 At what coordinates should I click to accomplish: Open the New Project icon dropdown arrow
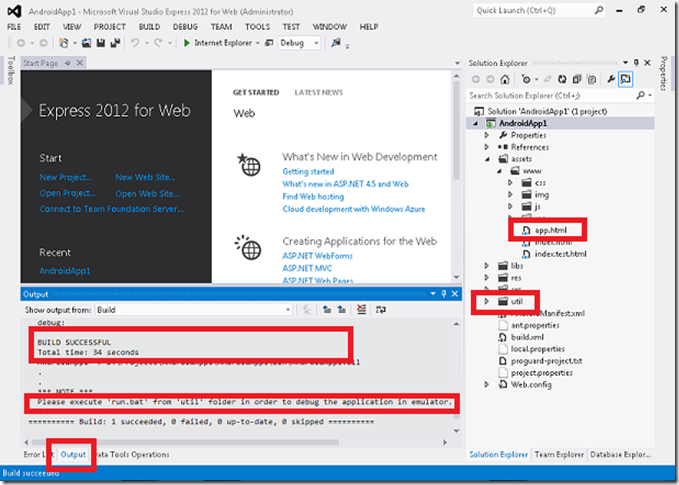pos(74,43)
